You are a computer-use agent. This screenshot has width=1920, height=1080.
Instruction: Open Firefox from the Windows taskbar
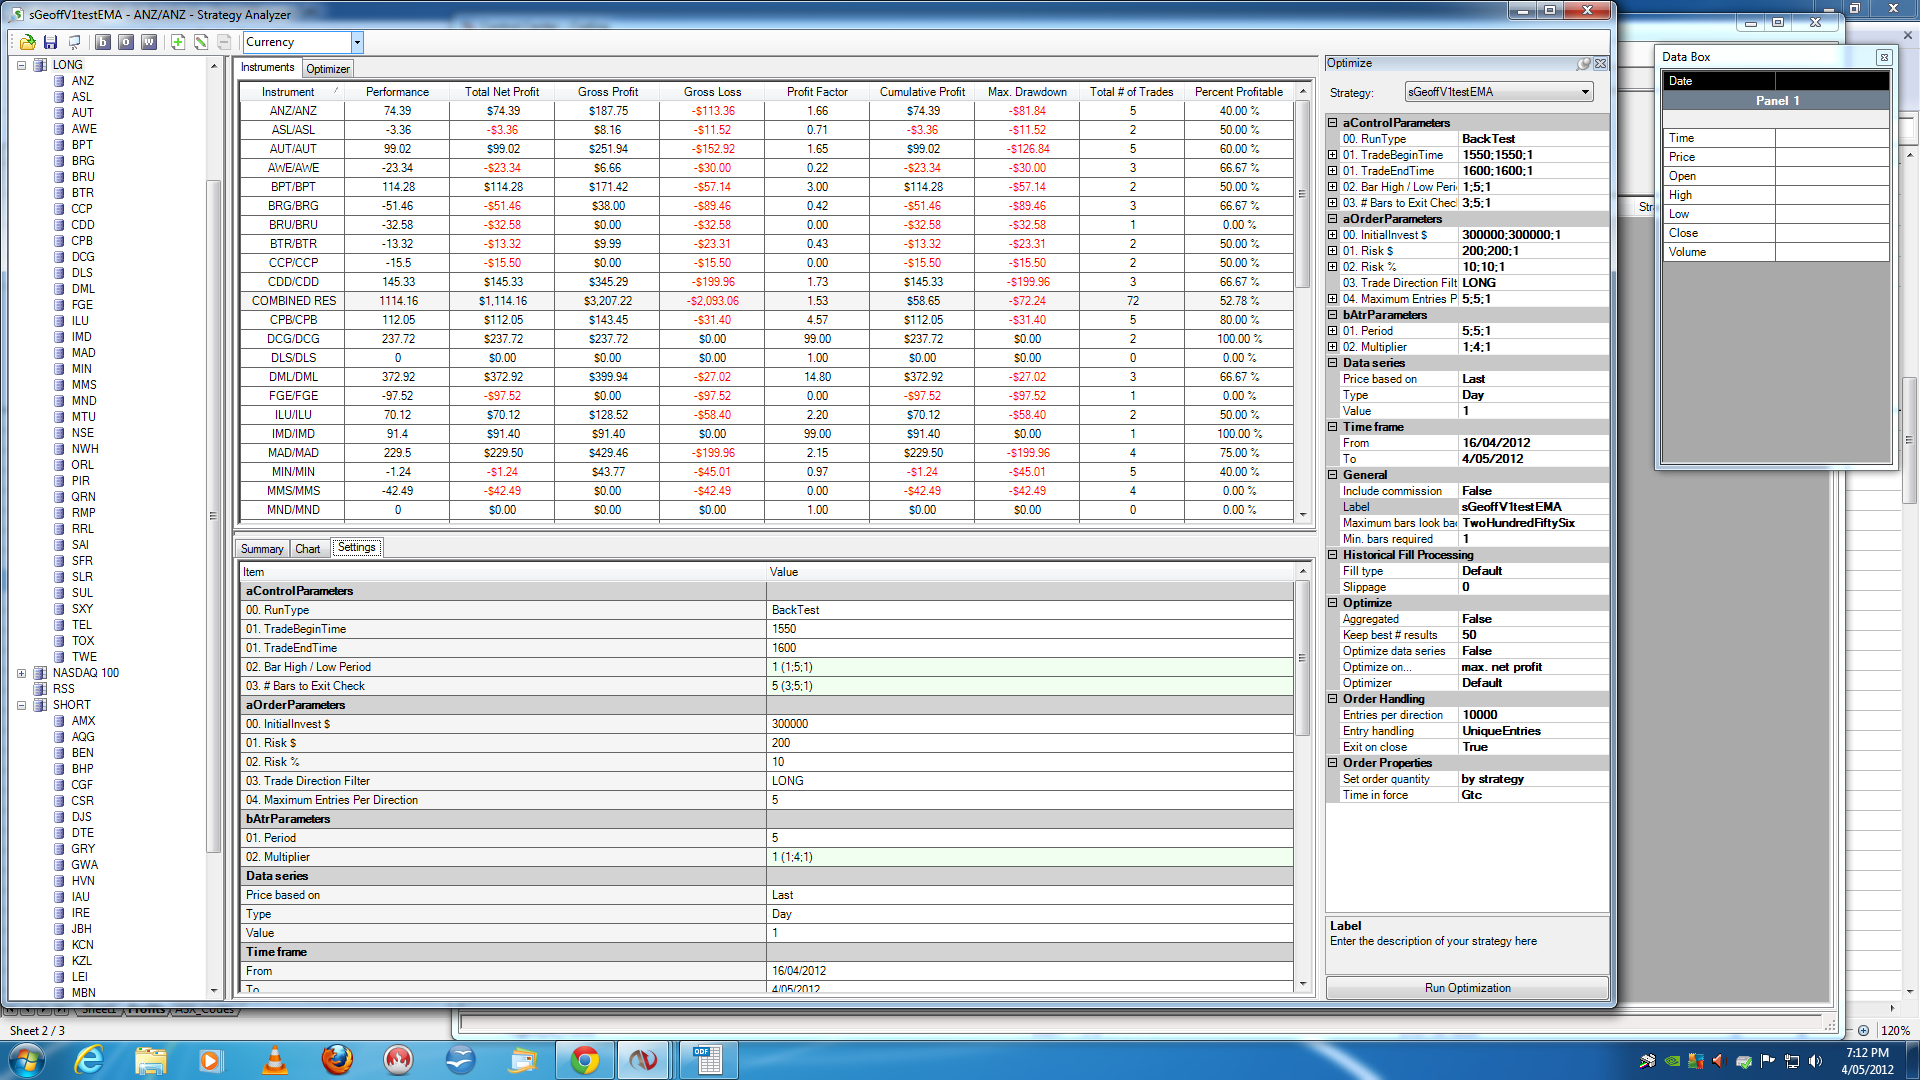[x=337, y=1060]
